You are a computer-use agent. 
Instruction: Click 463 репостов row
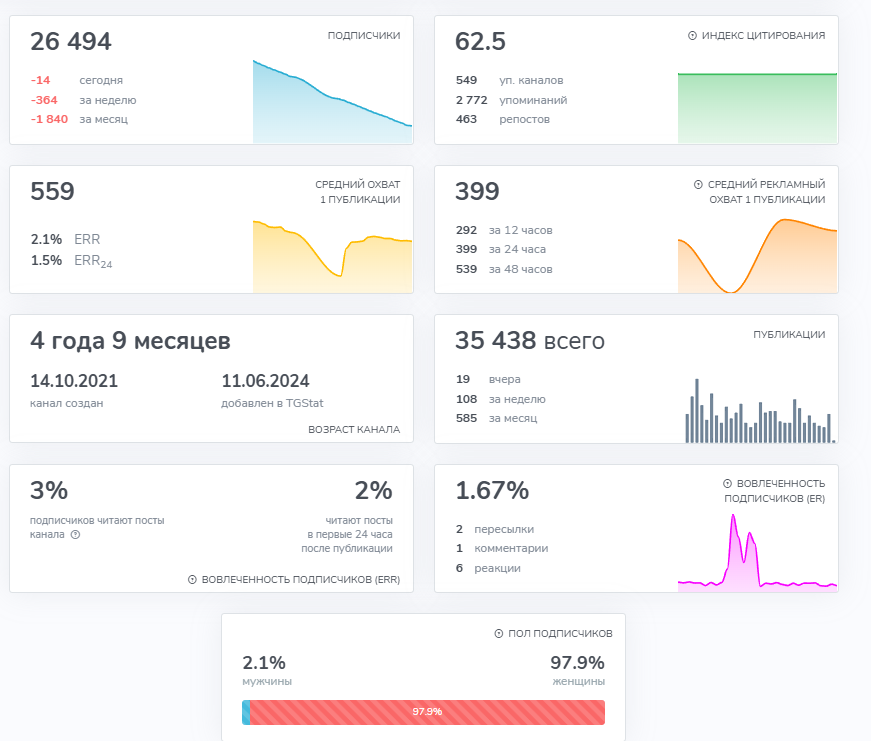pyautogui.click(x=503, y=119)
